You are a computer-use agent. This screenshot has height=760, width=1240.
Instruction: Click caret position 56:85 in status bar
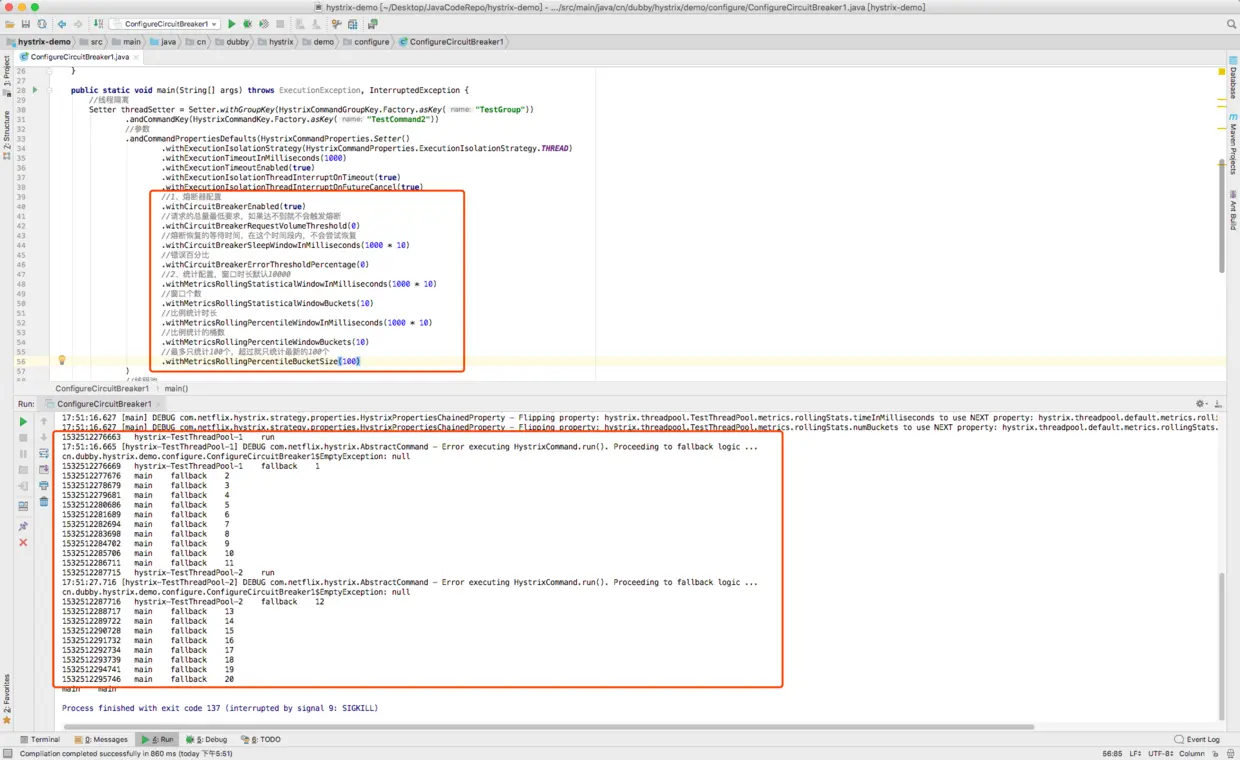pyautogui.click(x=1111, y=753)
